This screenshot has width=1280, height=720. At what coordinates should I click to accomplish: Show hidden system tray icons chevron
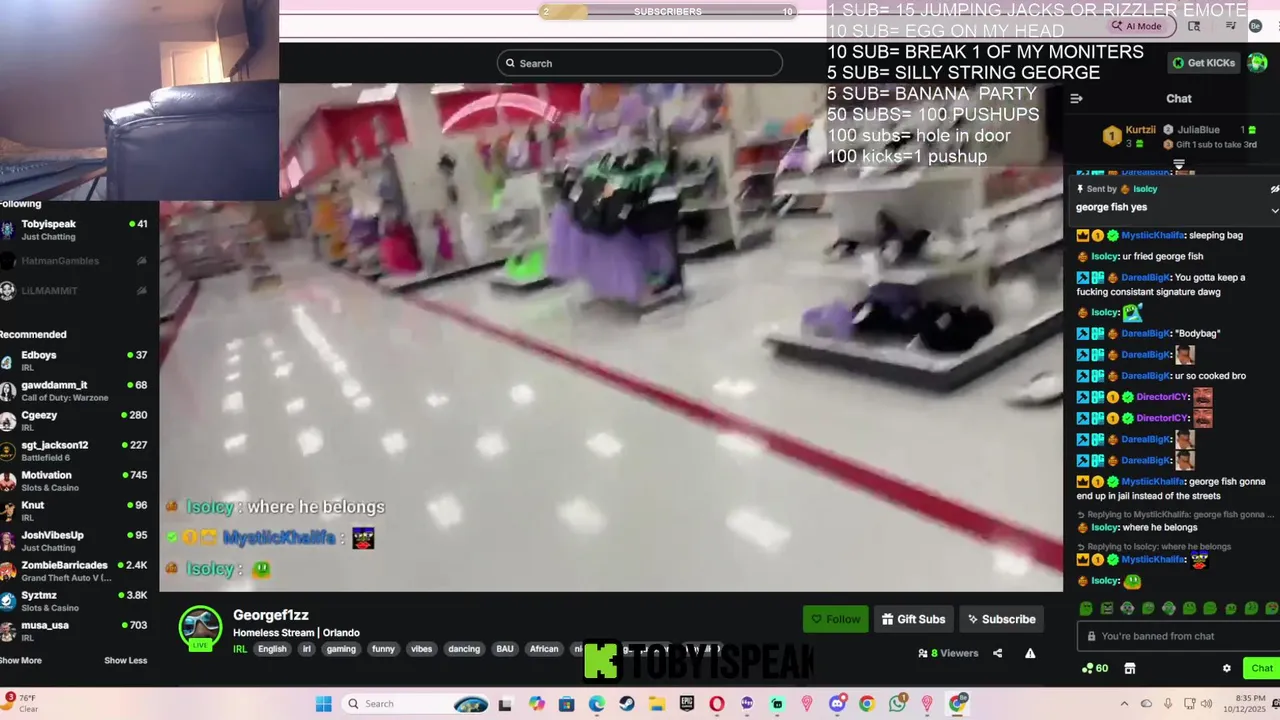click(x=1124, y=704)
